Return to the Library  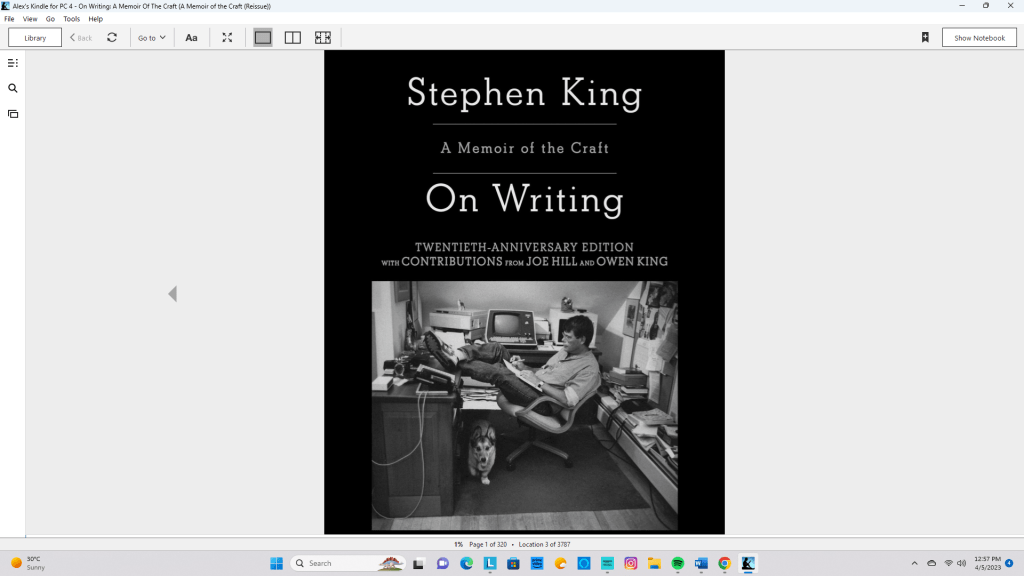[x=35, y=37]
